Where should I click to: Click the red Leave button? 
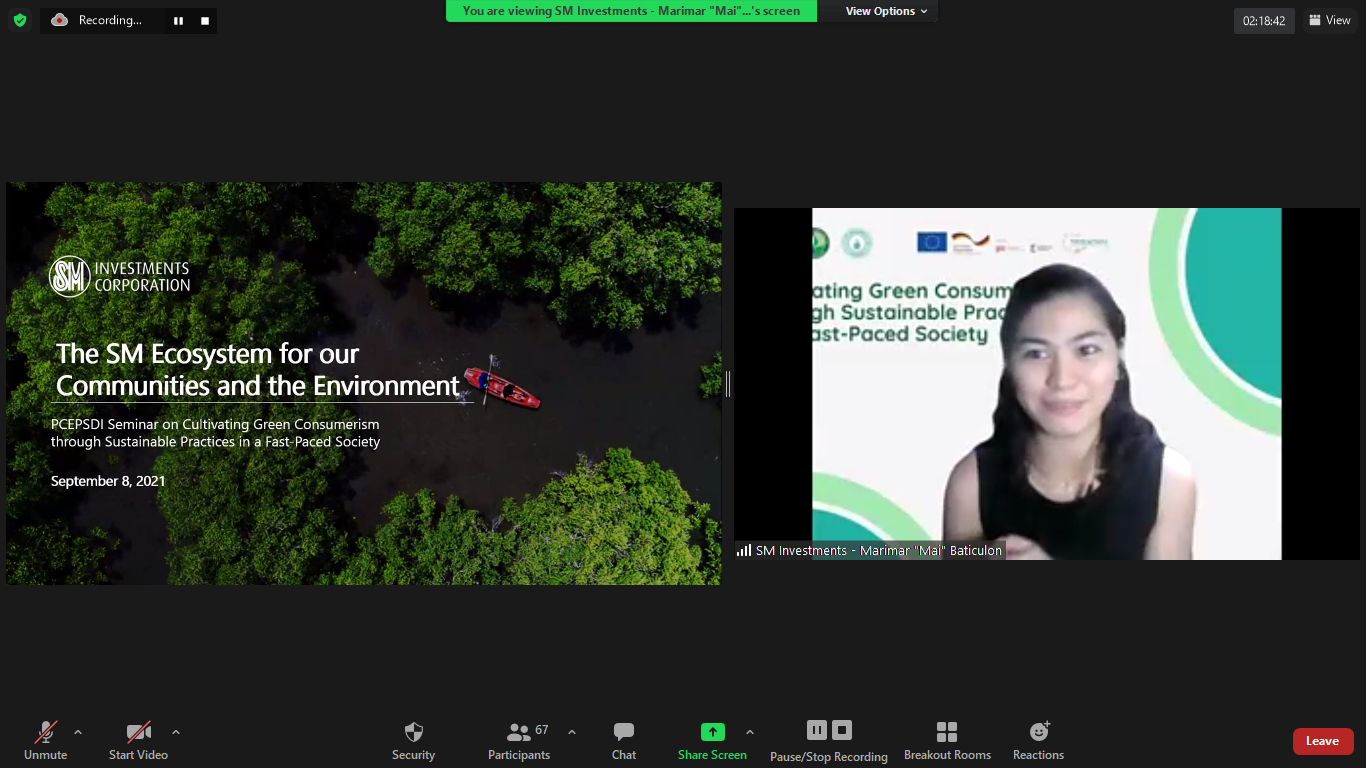[x=1323, y=741]
